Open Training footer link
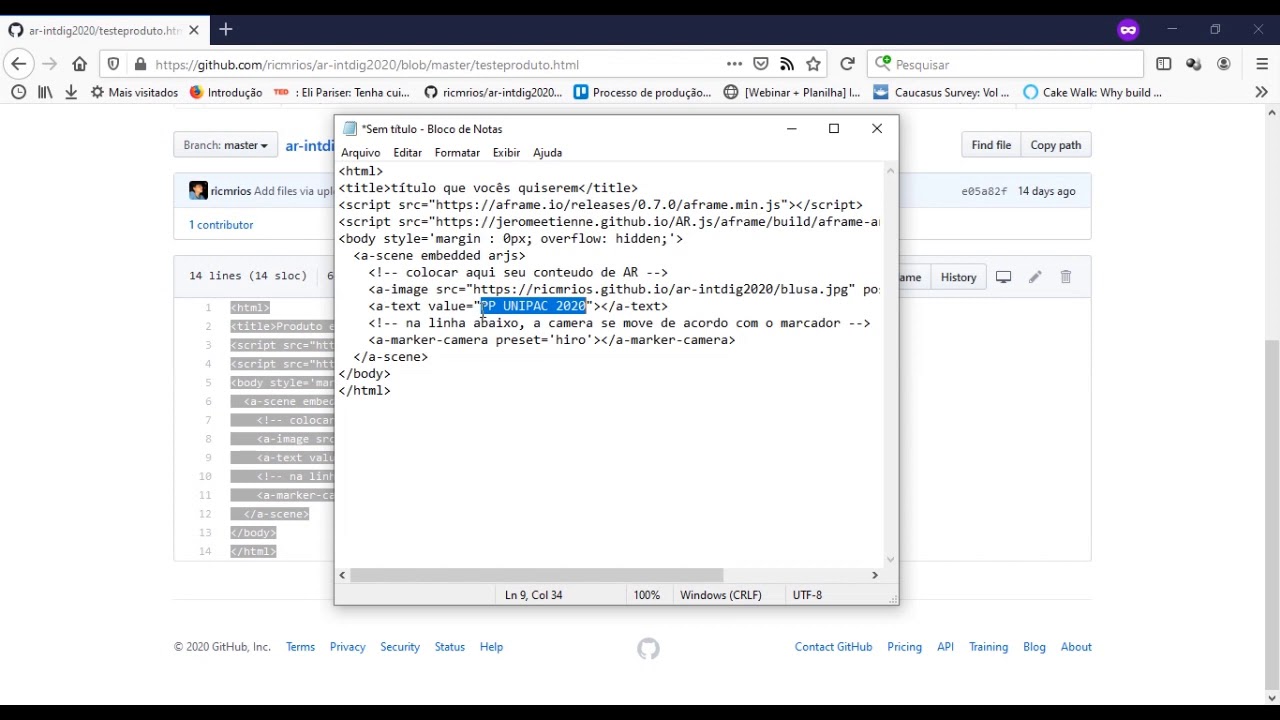 coord(988,647)
